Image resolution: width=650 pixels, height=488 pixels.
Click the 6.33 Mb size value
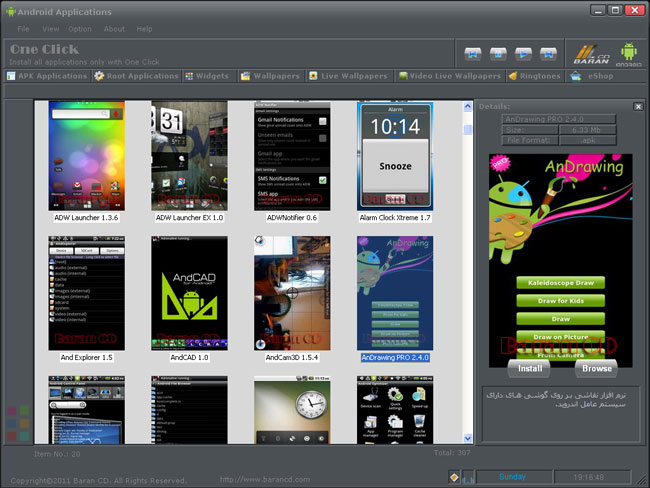click(x=587, y=130)
